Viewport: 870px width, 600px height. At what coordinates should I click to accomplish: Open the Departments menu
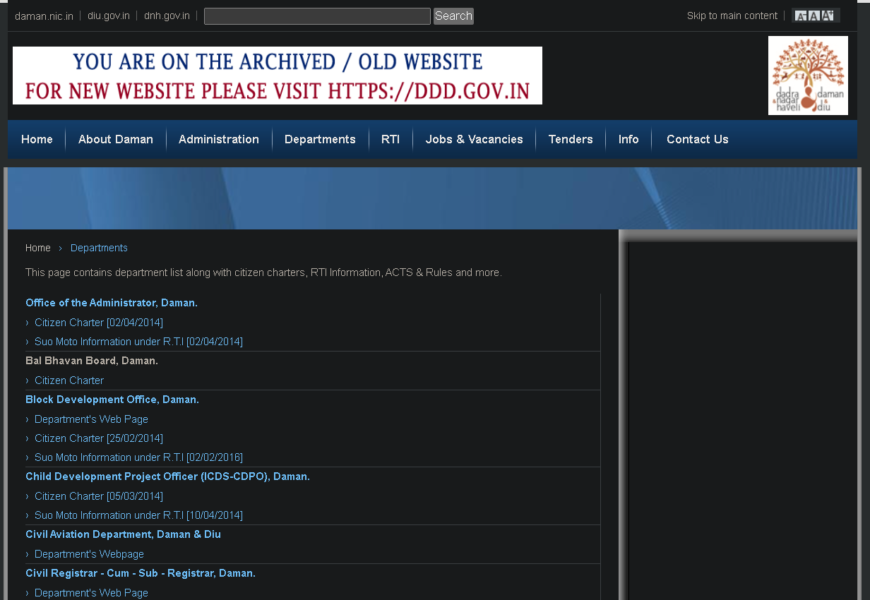coord(320,139)
